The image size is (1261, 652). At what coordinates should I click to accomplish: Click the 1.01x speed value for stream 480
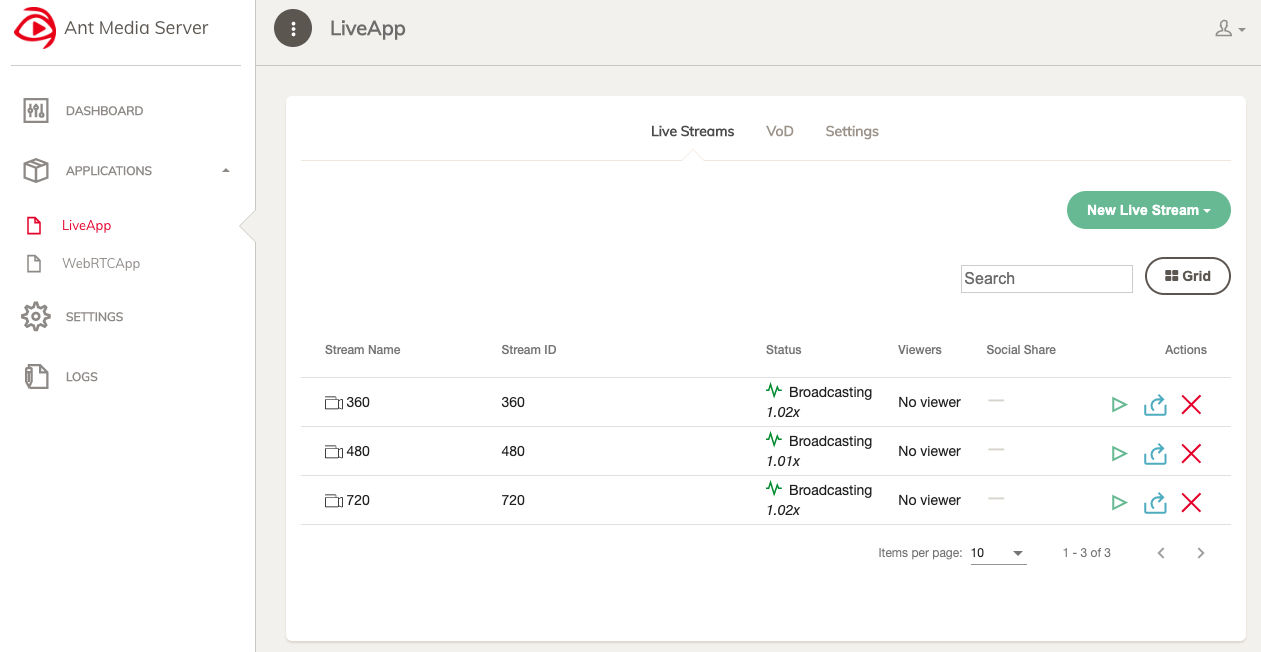783,461
